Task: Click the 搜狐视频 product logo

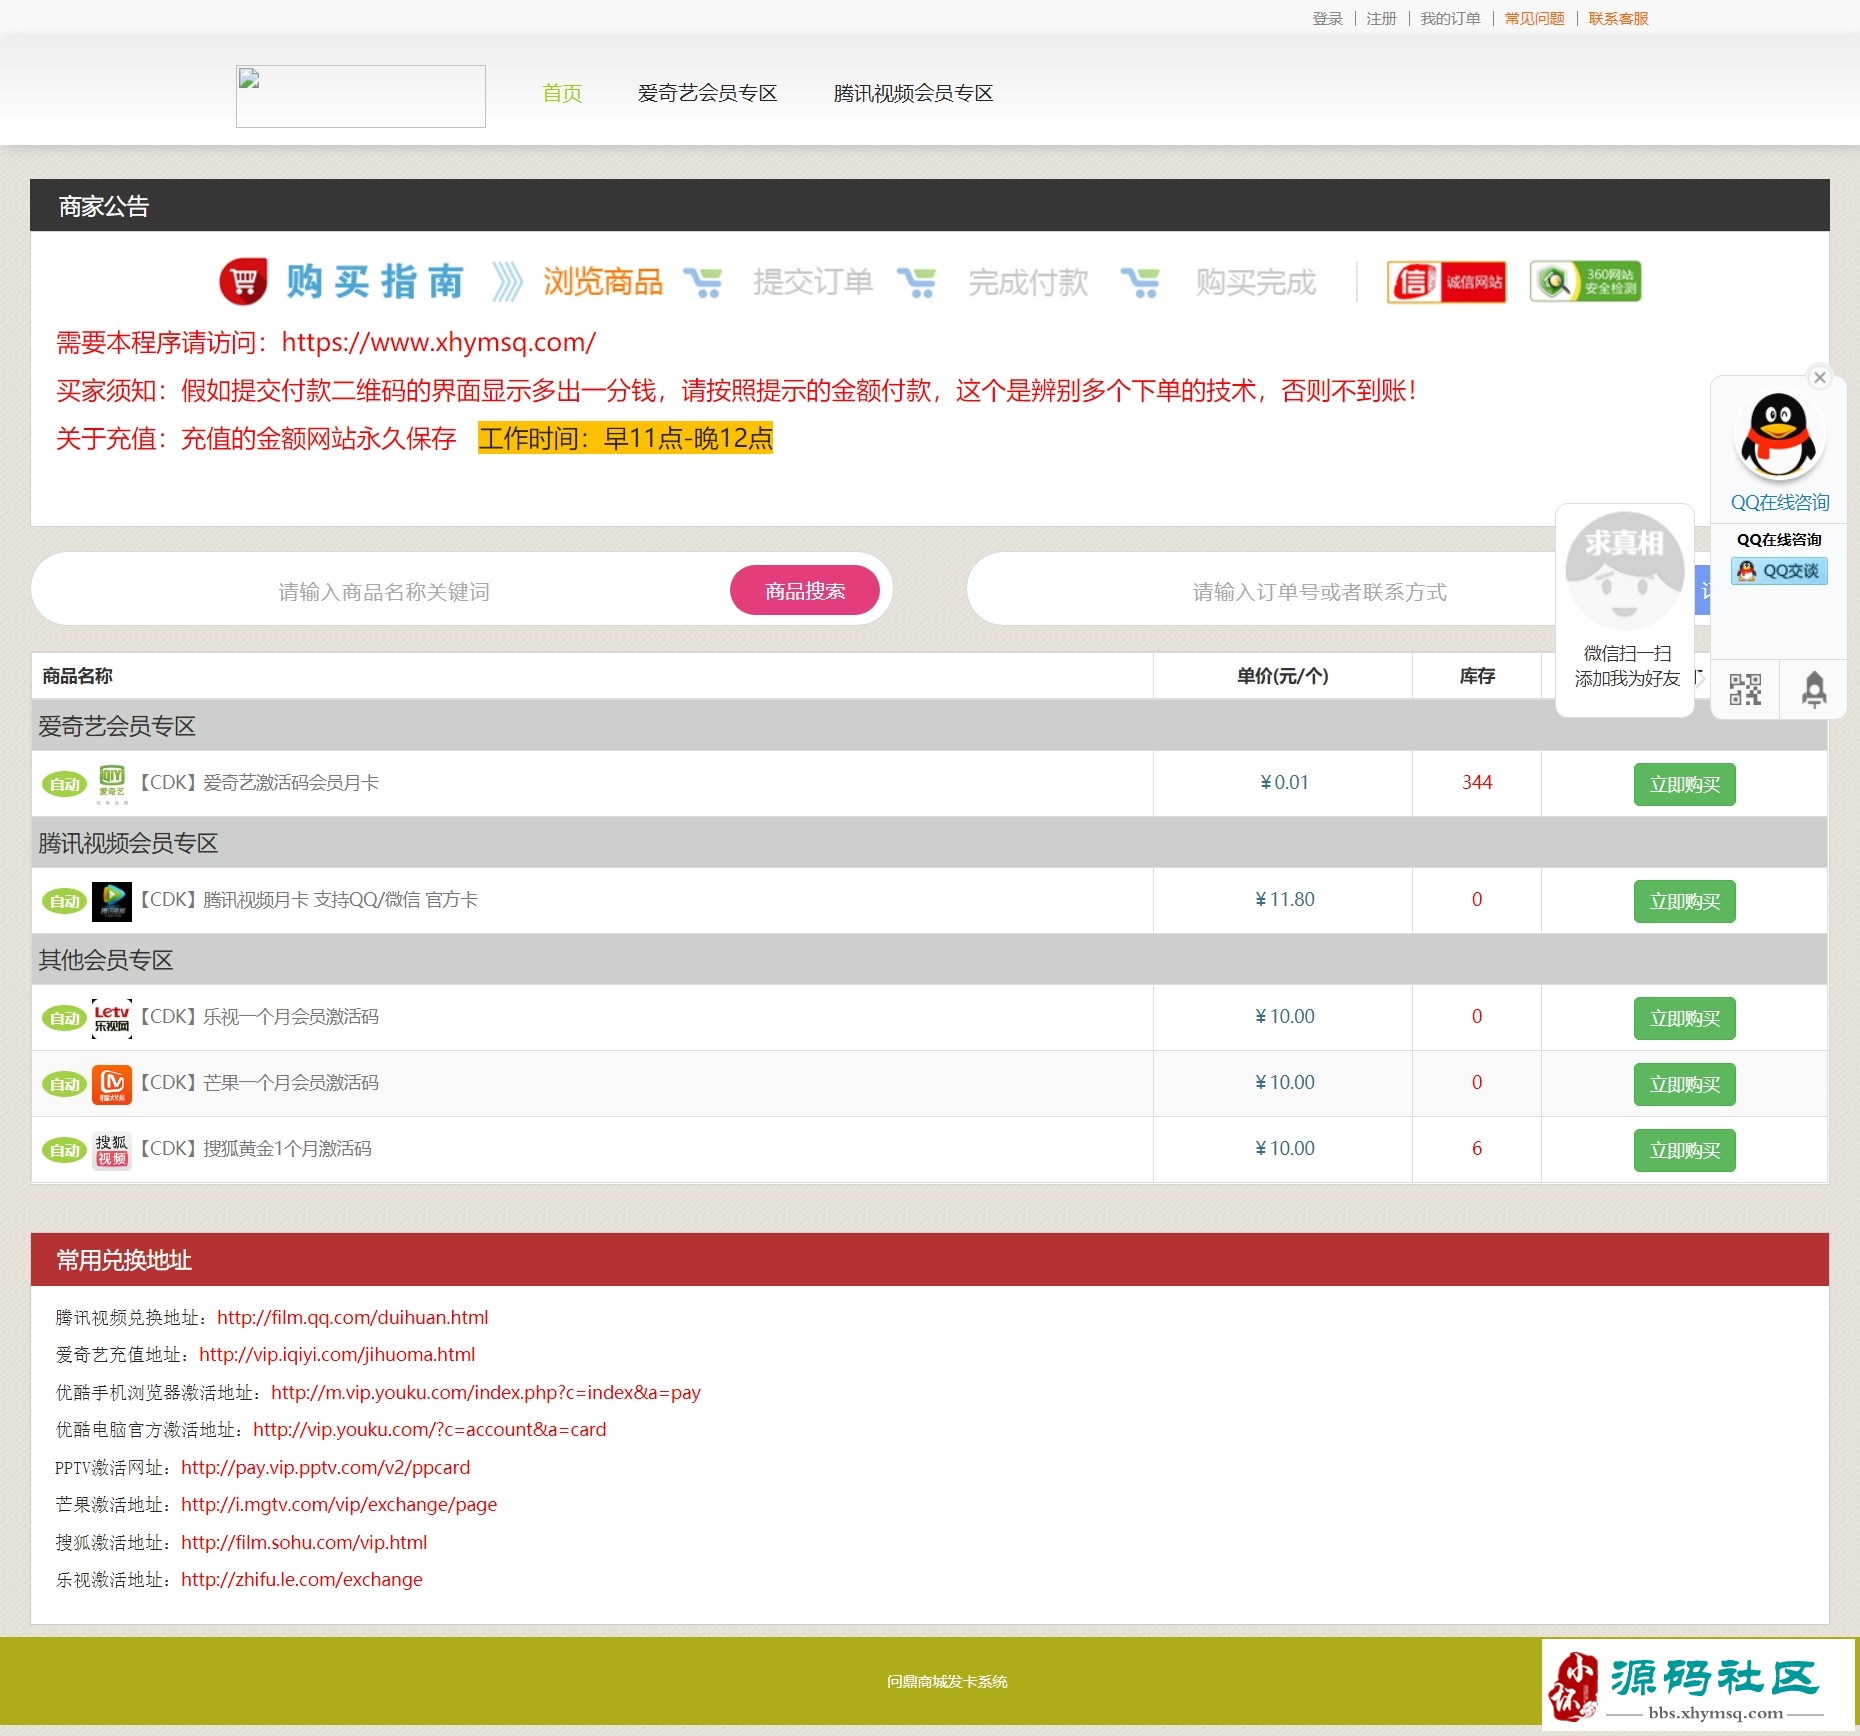Action: tap(112, 1150)
